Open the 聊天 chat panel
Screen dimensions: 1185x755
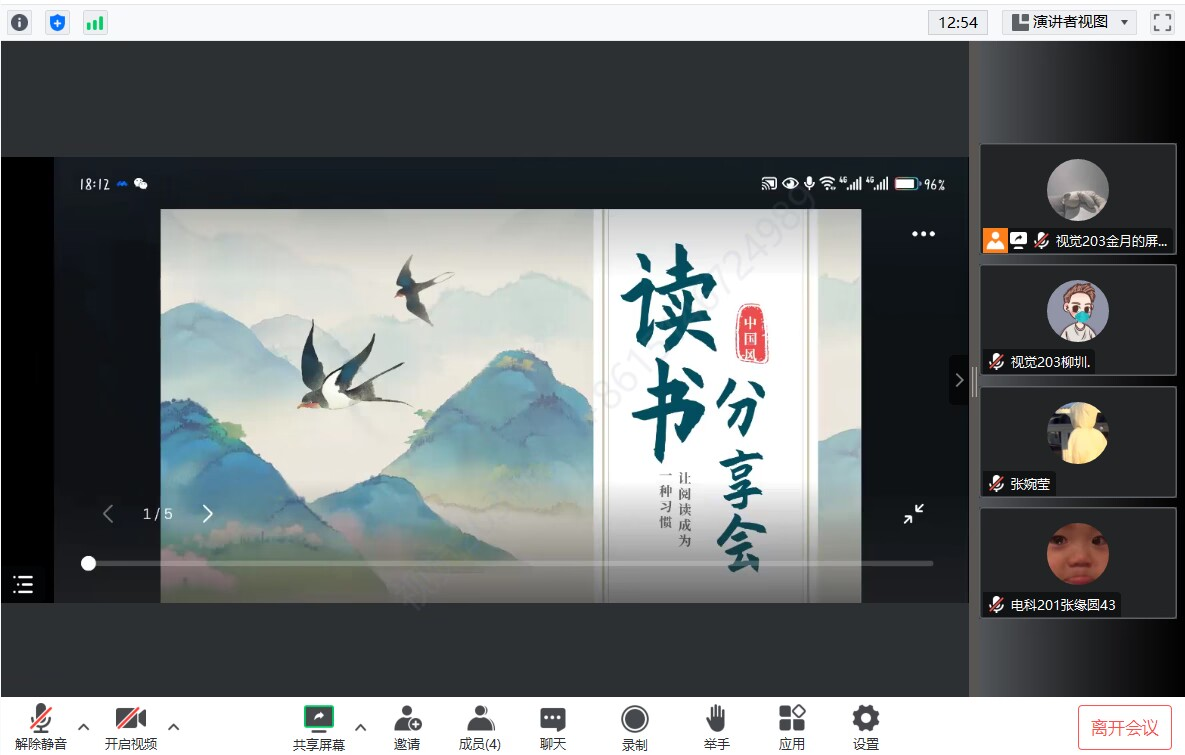pos(553,727)
